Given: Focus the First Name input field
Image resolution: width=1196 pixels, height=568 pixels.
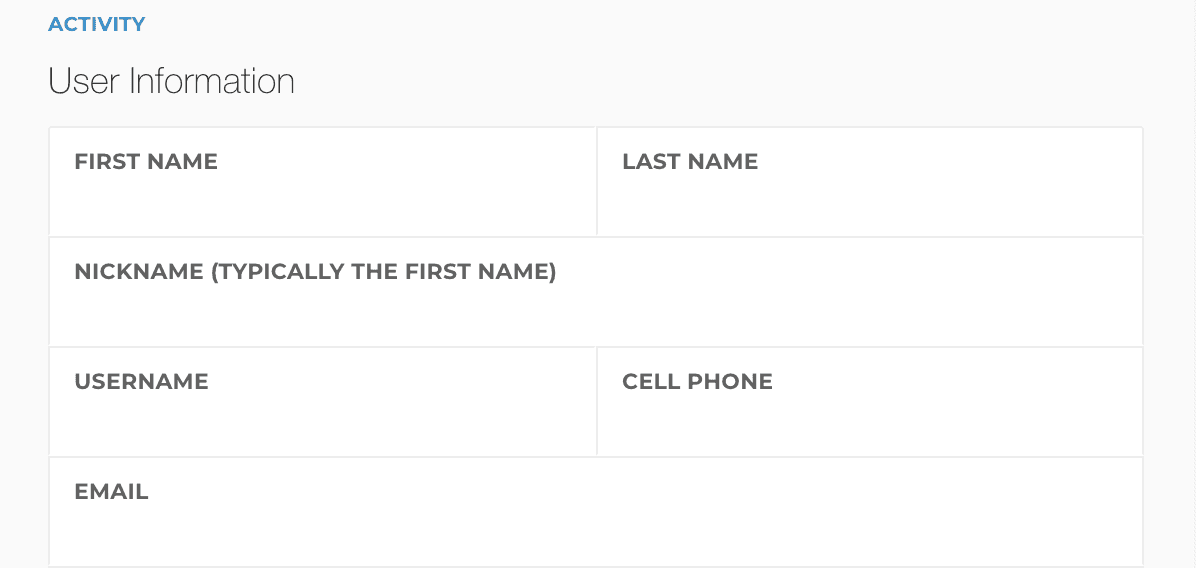Looking at the screenshot, I should (x=322, y=203).
